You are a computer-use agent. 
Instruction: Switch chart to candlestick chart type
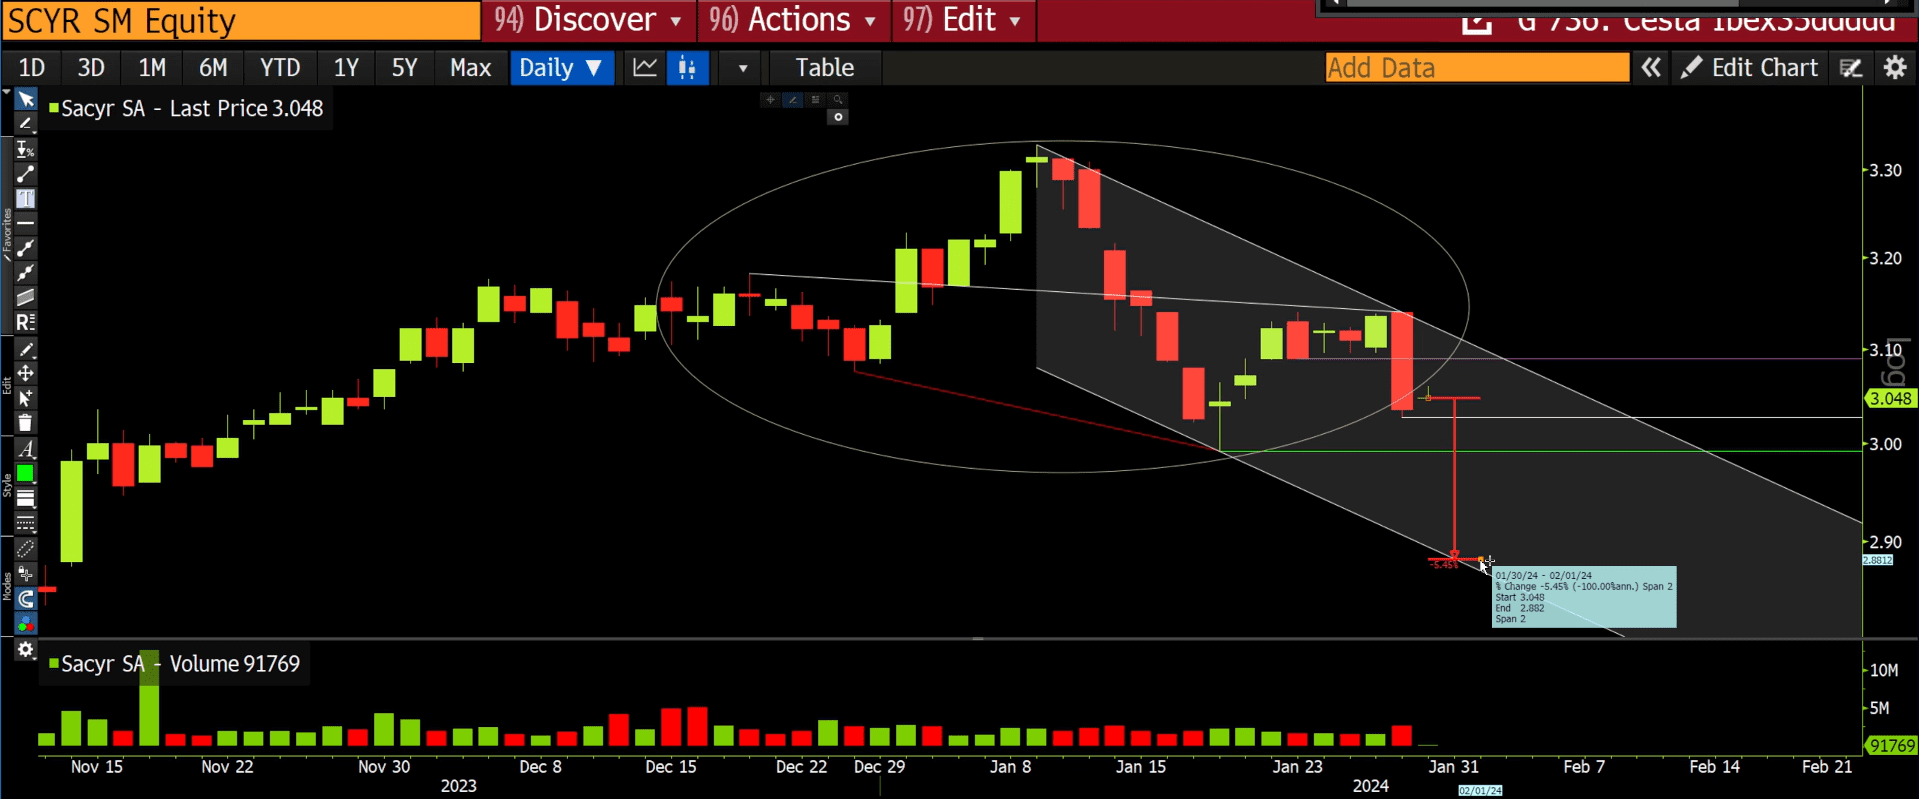pyautogui.click(x=687, y=67)
